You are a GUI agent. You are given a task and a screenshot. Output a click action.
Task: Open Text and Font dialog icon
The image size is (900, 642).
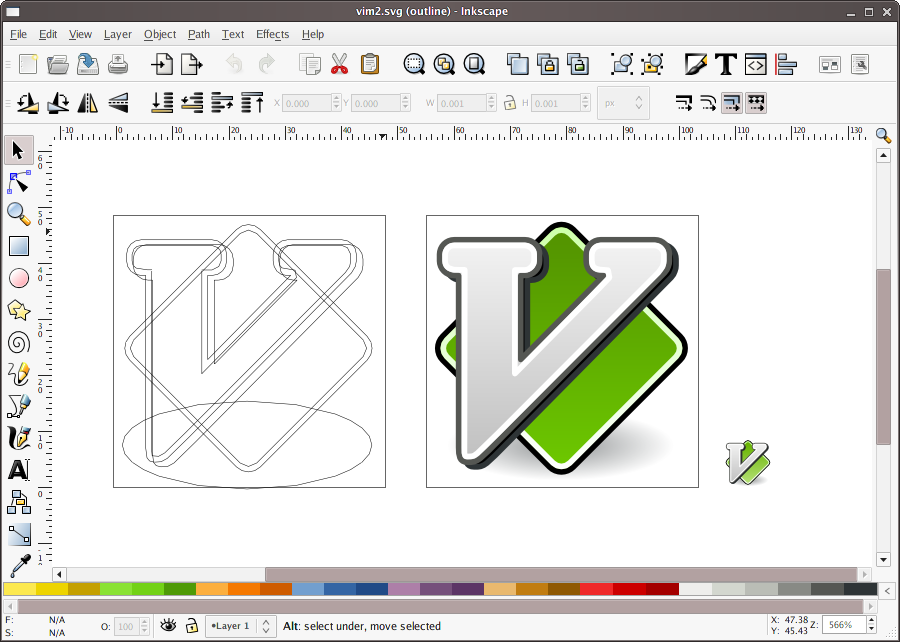click(x=726, y=64)
